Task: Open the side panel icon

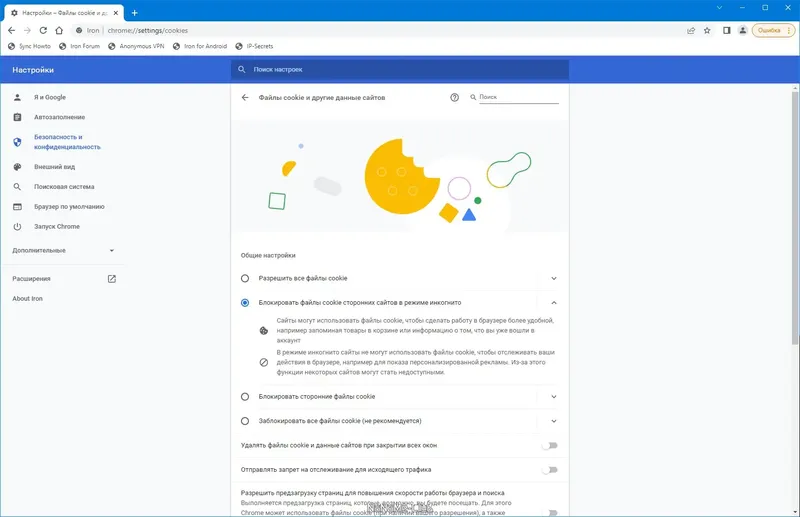Action: pyautogui.click(x=727, y=31)
